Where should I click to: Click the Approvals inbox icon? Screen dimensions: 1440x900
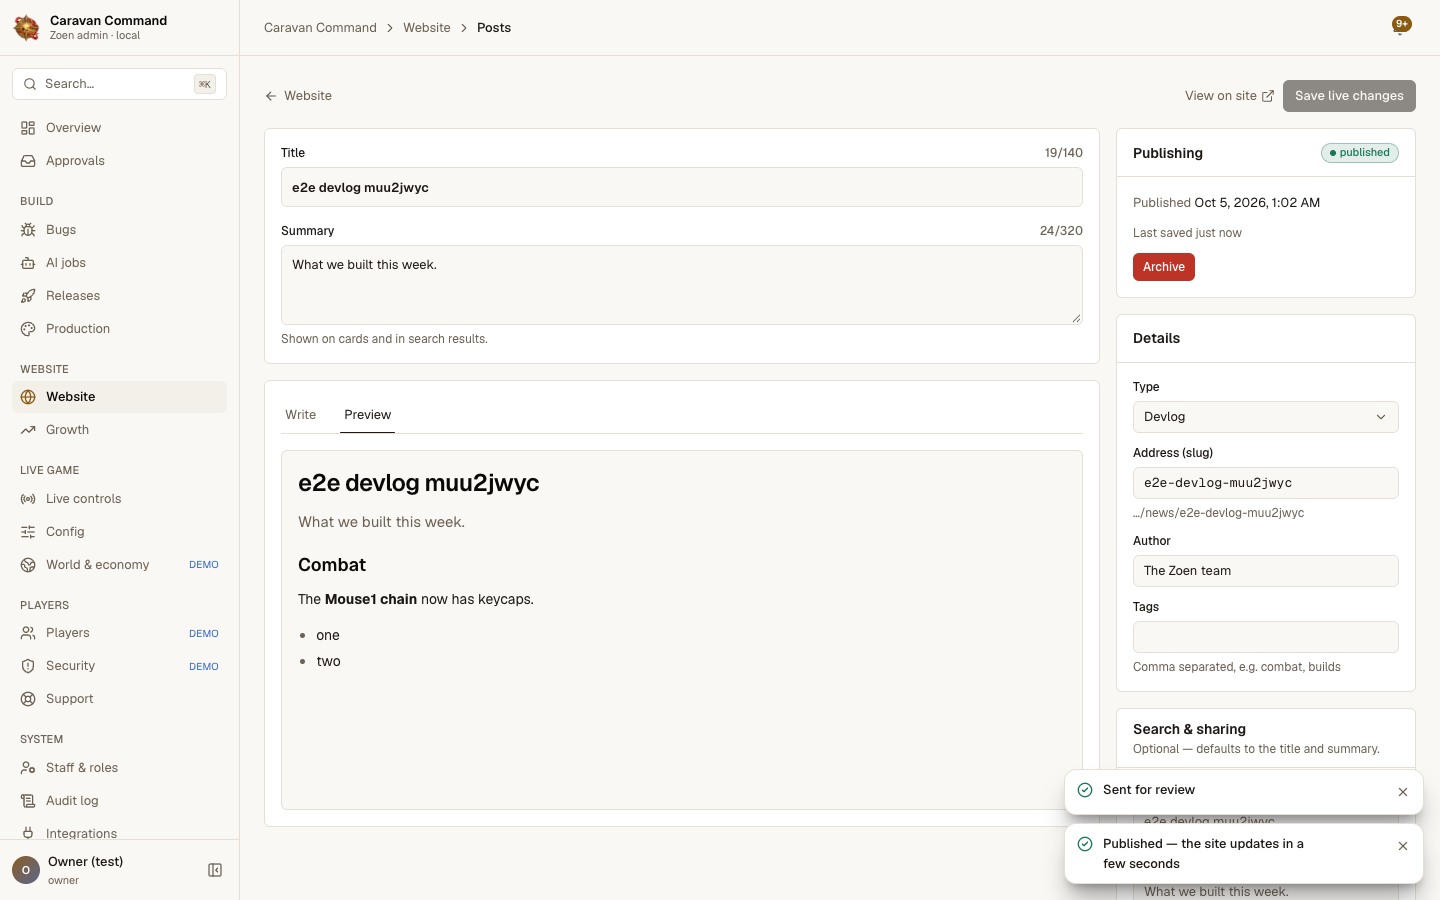coord(28,161)
